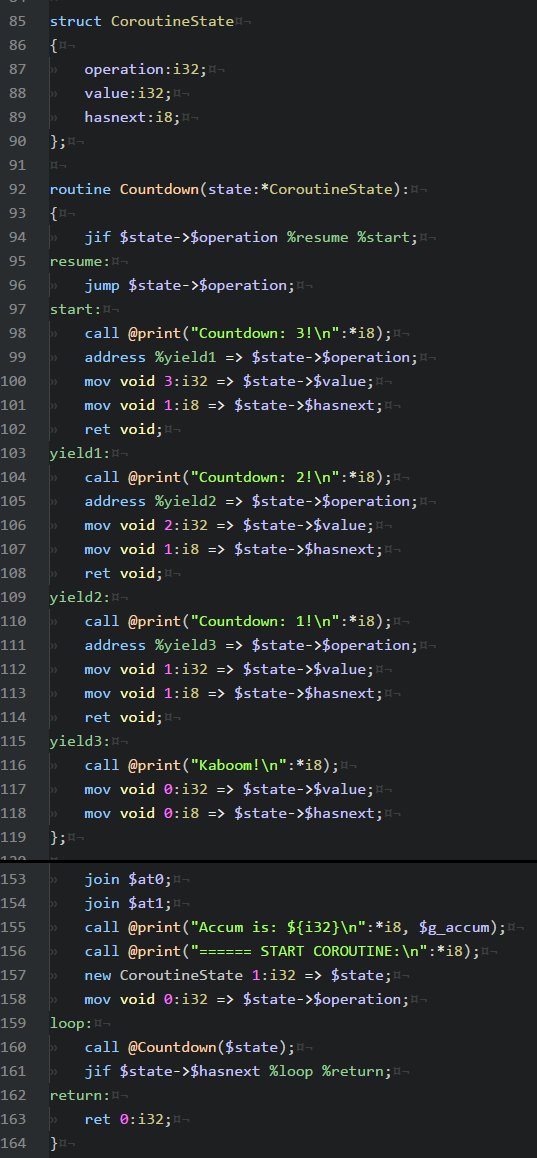Viewport: 537px width, 1158px height.
Task: Click the 'yield1:' label
Action: 80,453
